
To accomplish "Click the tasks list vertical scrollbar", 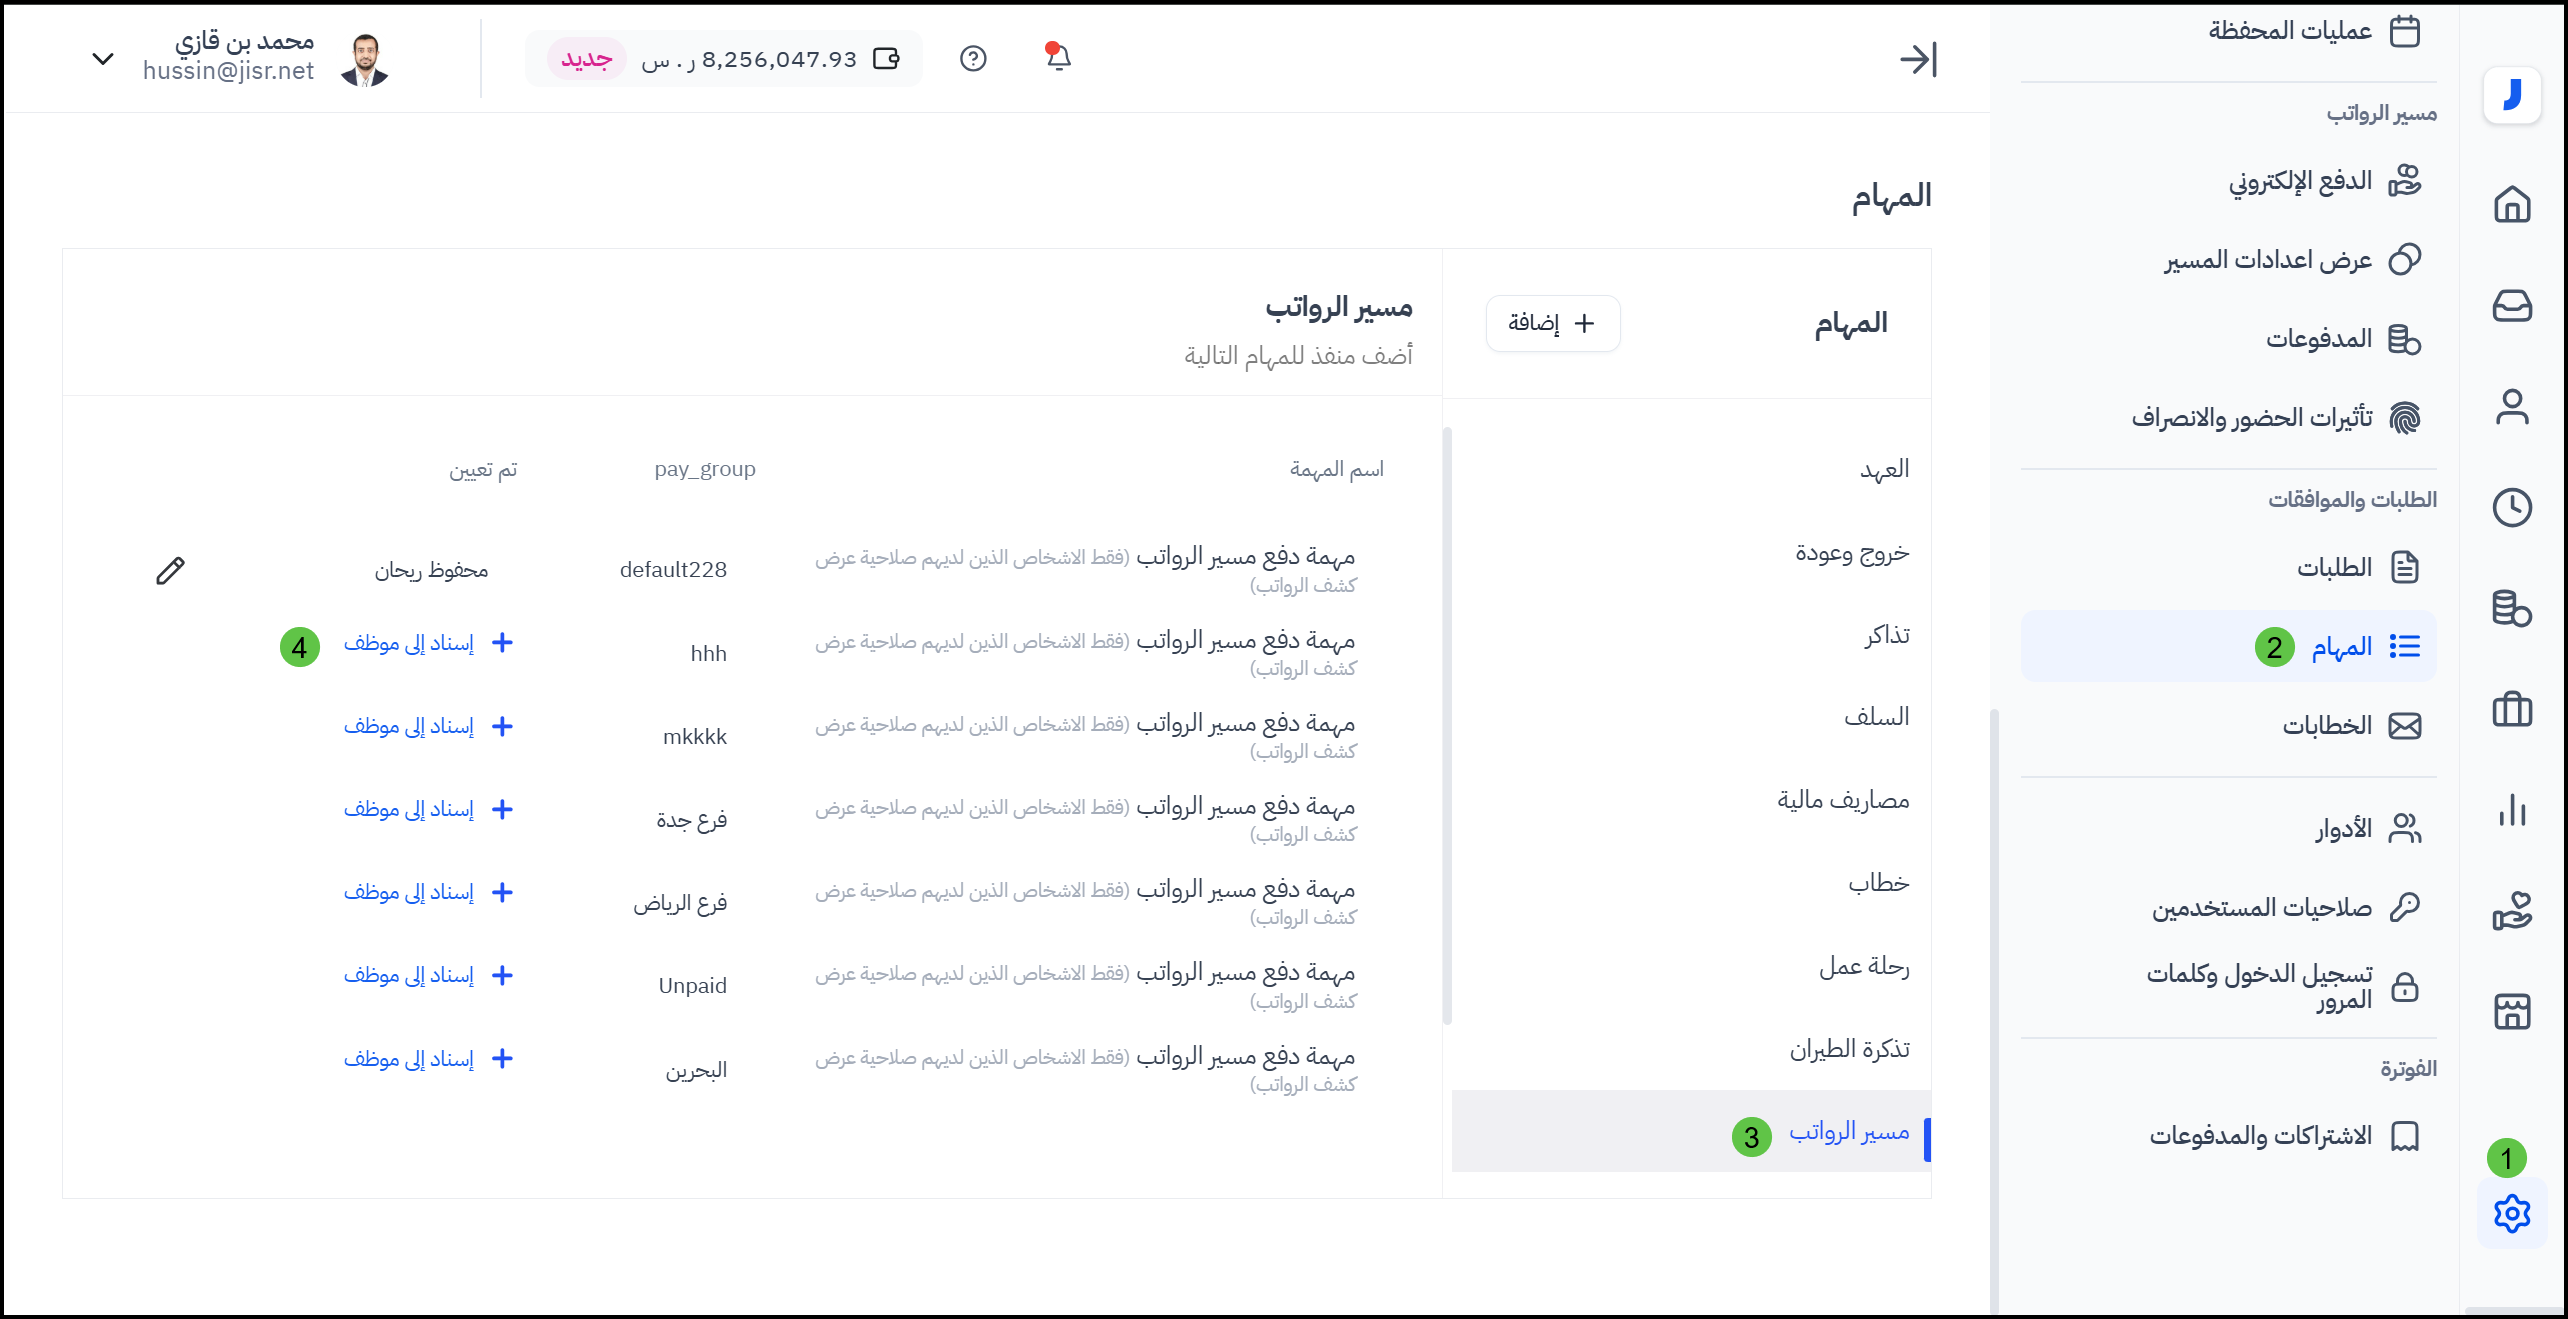I will coord(1447,725).
